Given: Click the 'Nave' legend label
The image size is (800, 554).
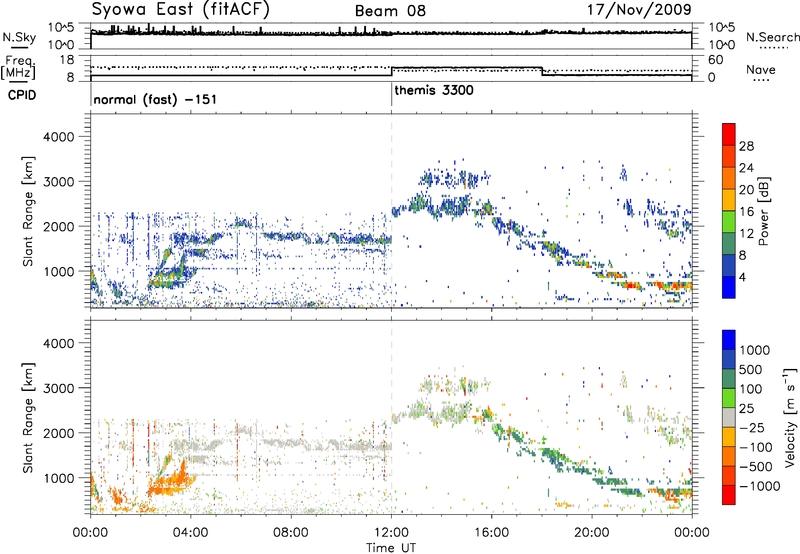Looking at the screenshot, I should pyautogui.click(x=761, y=69).
